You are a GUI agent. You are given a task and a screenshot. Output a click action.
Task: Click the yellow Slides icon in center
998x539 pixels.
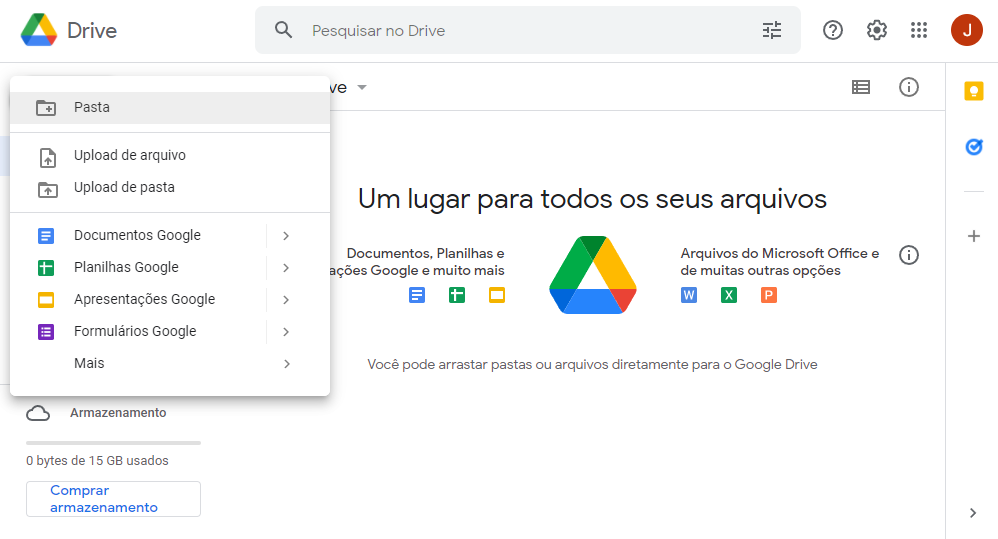pos(497,295)
